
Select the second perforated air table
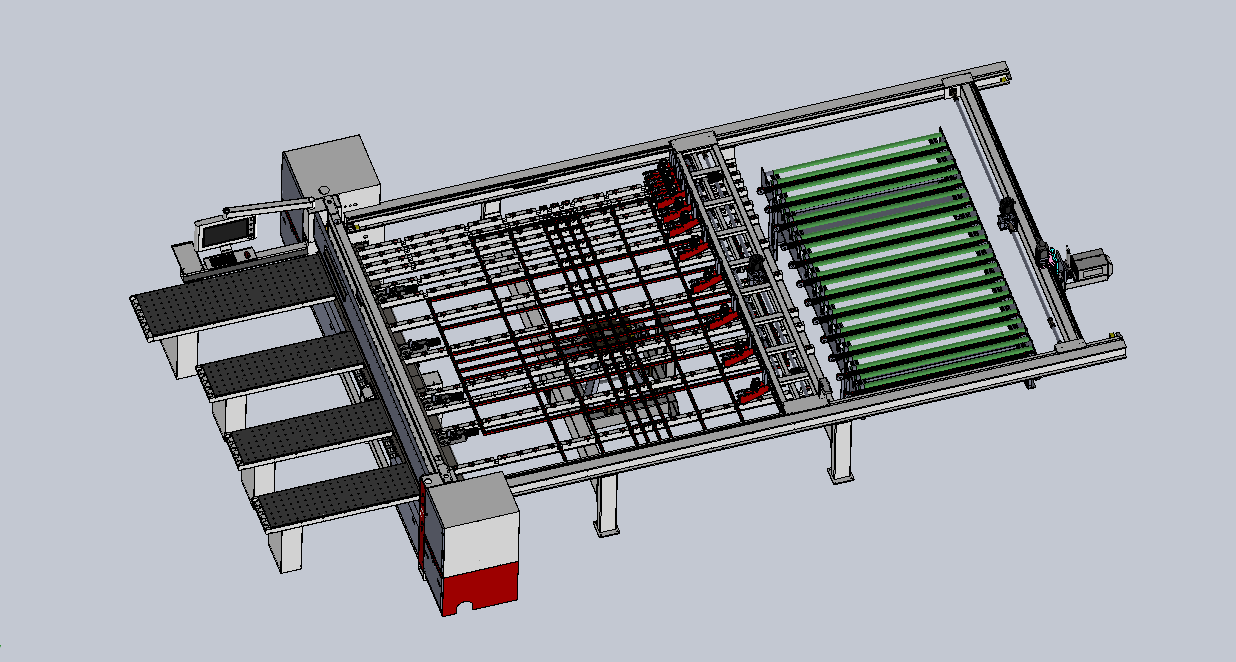(282, 363)
